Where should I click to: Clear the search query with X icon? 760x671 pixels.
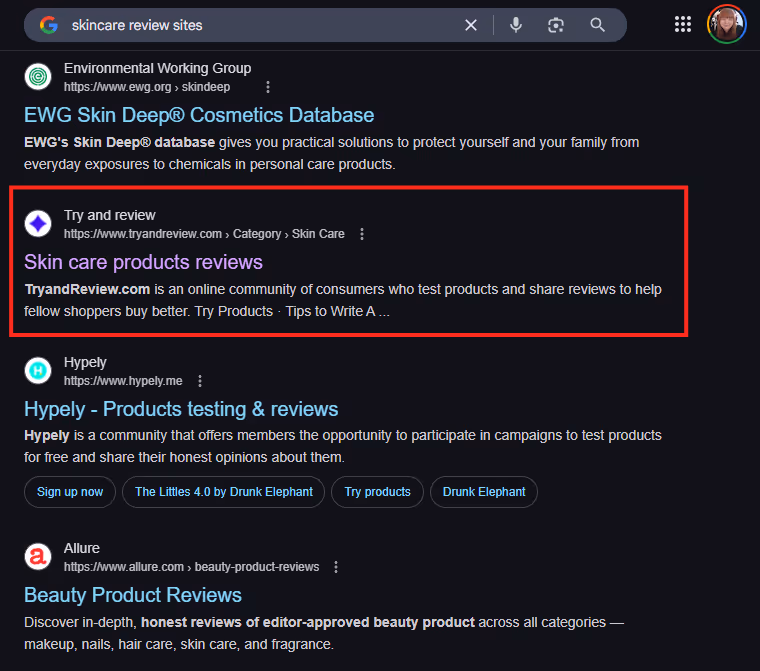point(471,25)
